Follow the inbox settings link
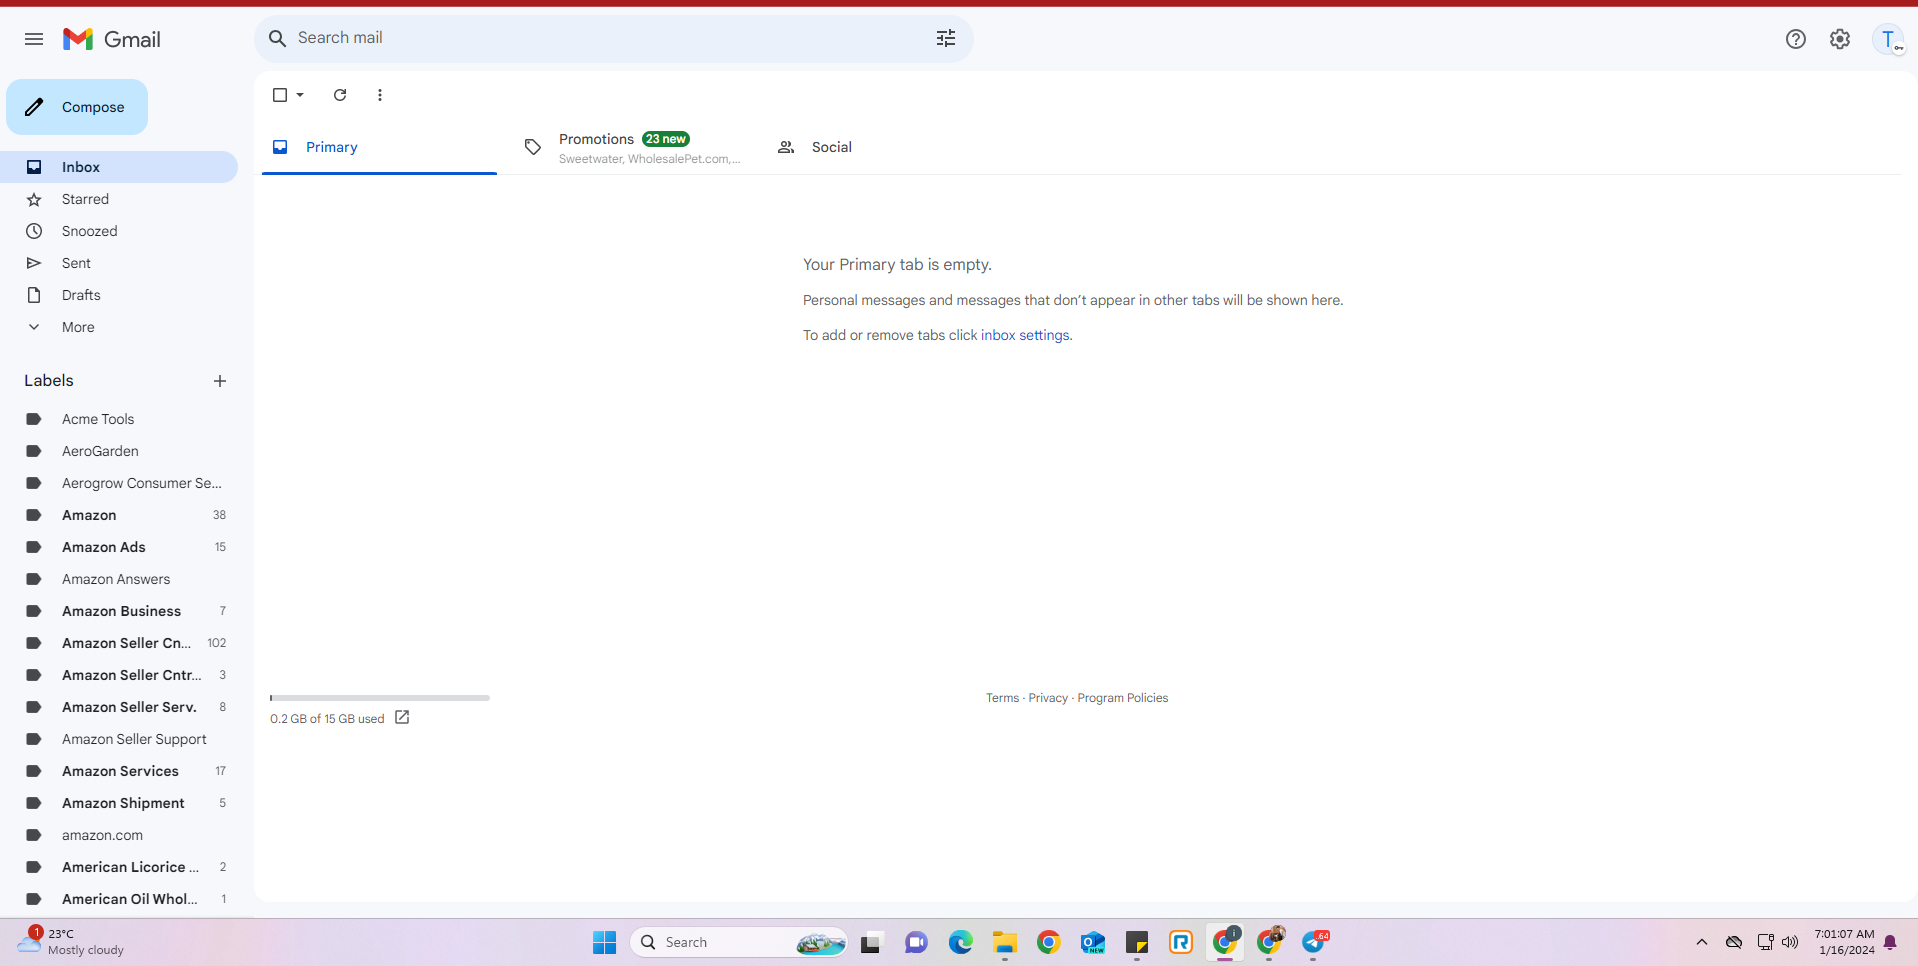This screenshot has width=1918, height=966. click(1025, 335)
